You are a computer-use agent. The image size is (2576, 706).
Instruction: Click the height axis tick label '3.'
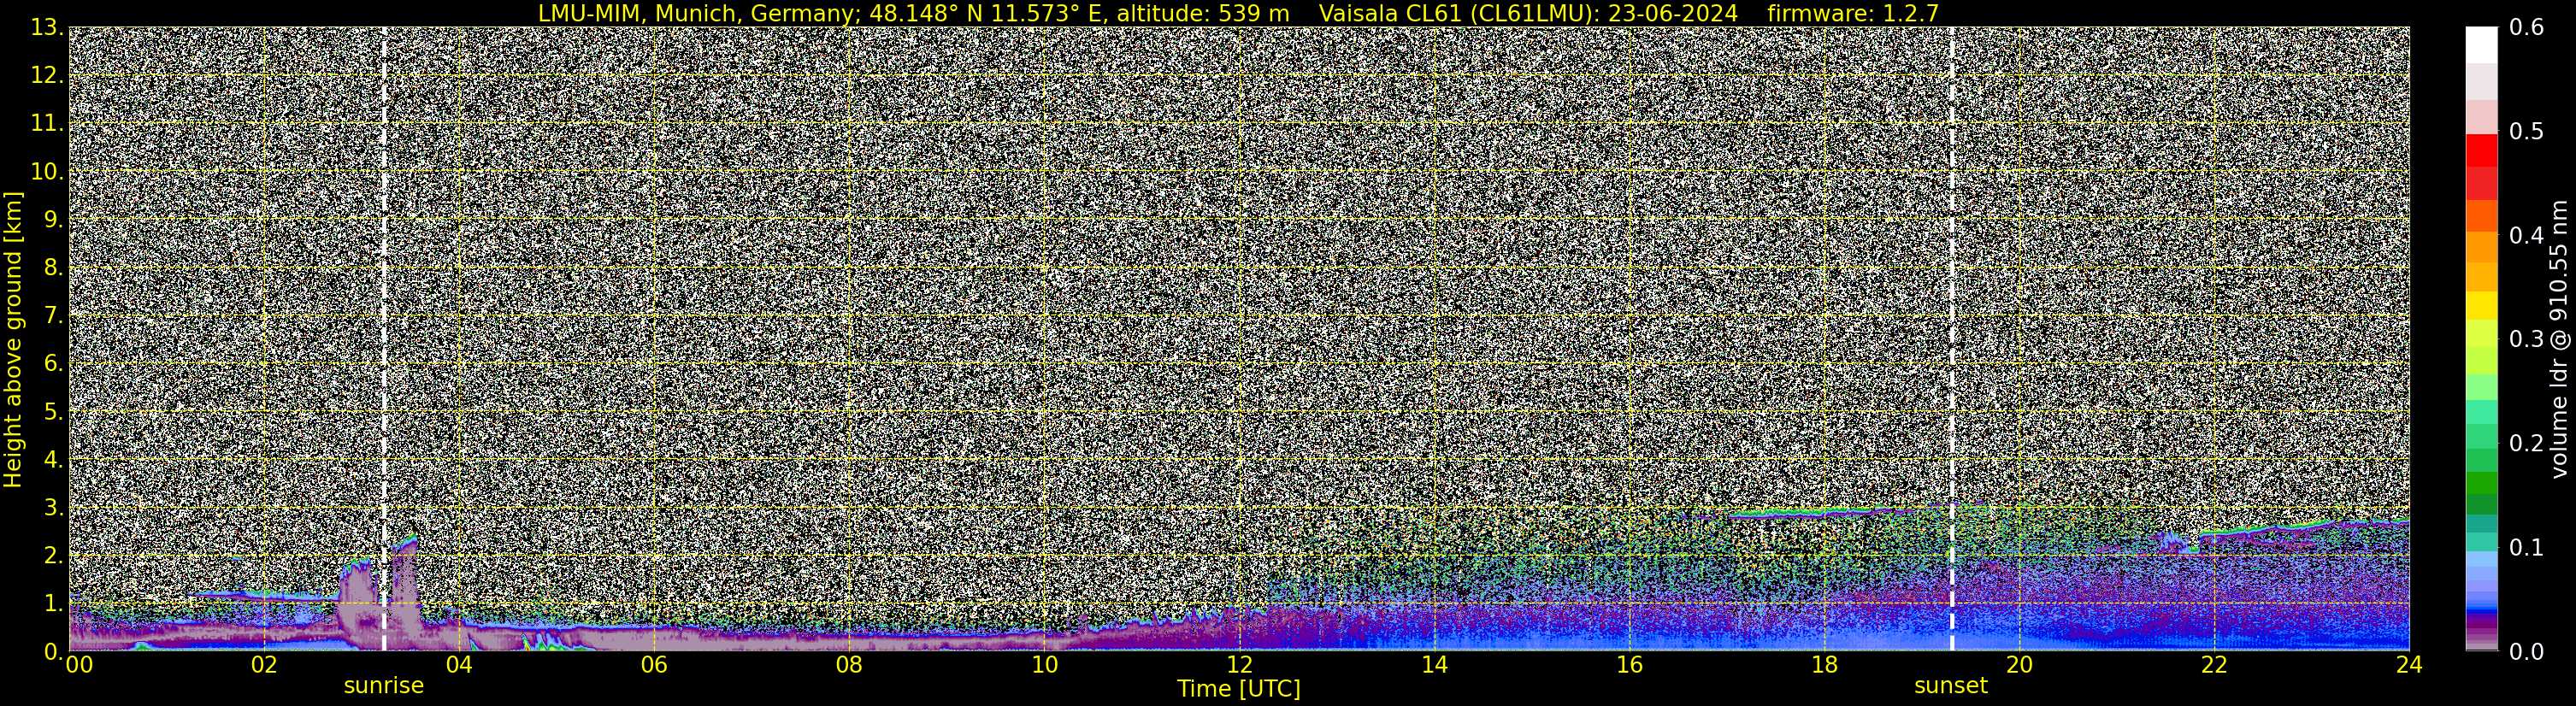coord(54,507)
